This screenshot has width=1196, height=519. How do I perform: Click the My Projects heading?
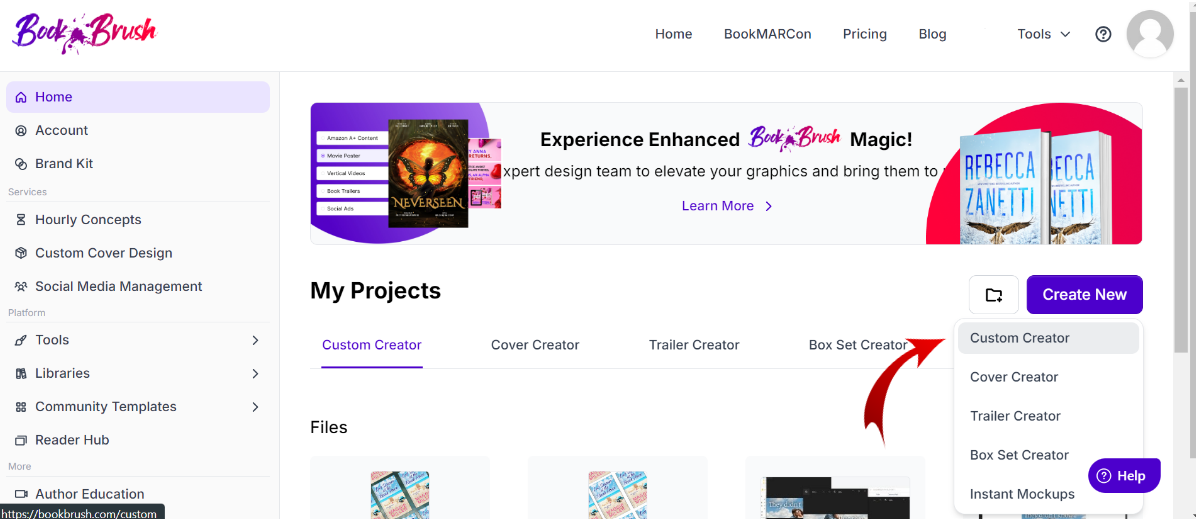click(x=375, y=291)
